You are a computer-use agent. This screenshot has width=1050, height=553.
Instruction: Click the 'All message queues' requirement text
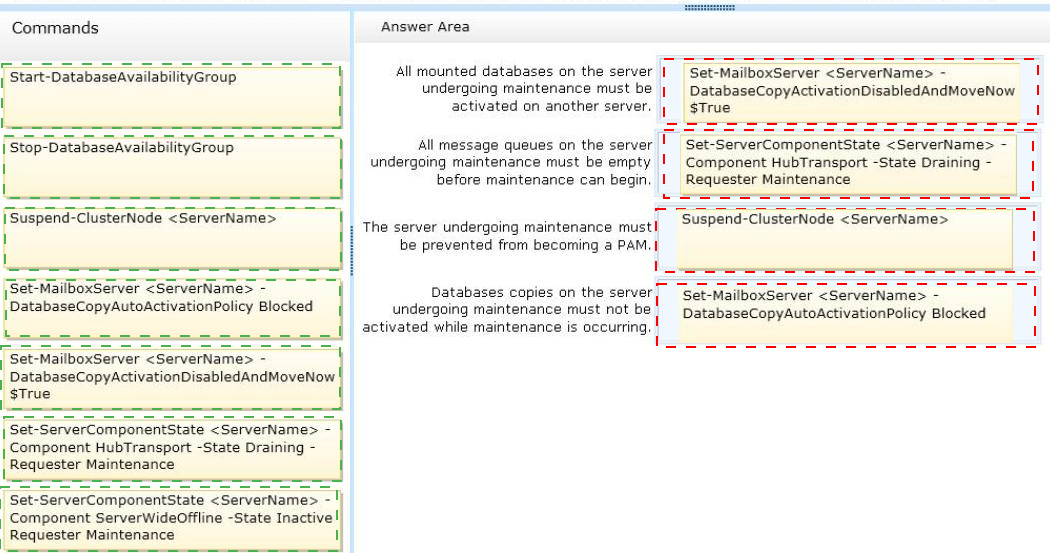(511, 162)
